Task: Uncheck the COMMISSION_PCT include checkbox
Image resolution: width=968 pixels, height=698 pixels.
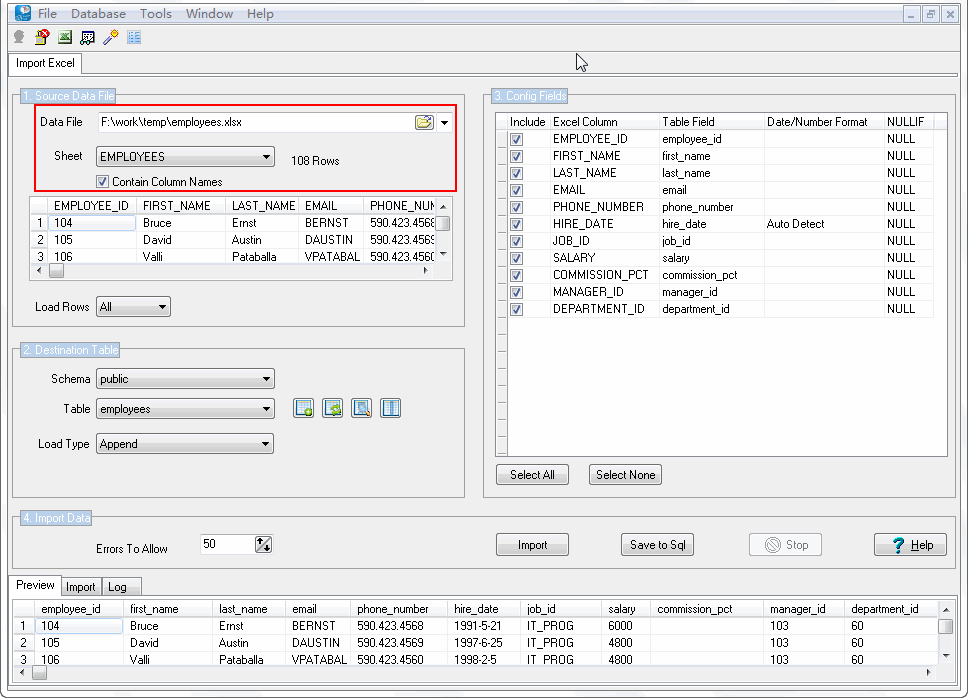Action: [x=516, y=275]
